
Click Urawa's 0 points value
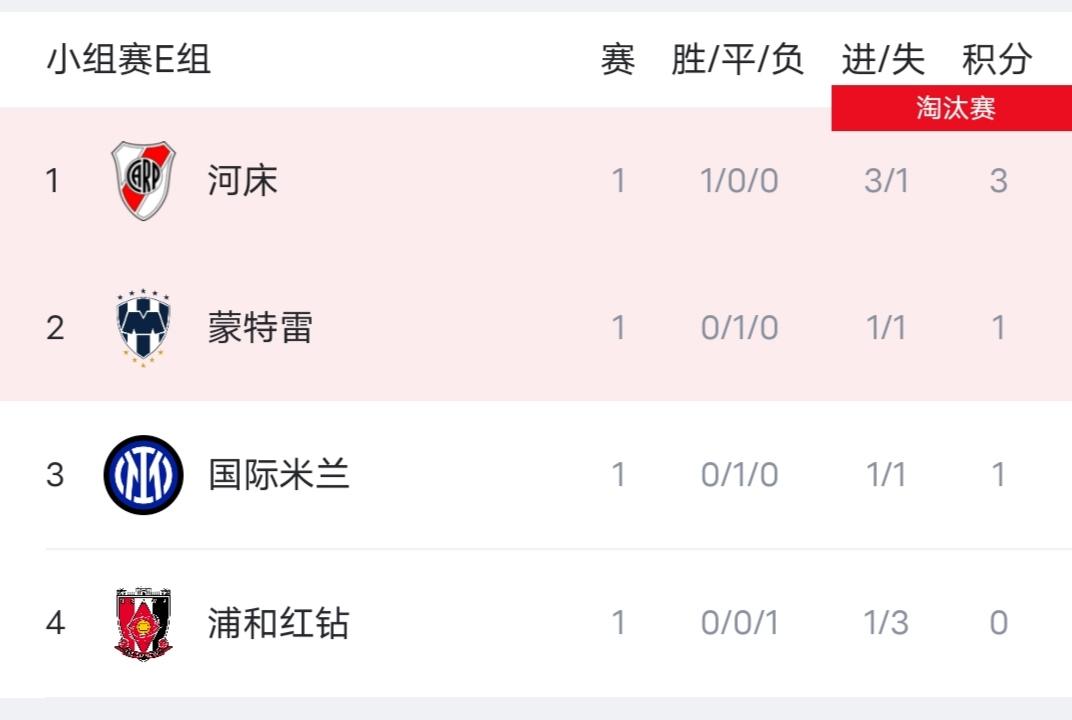click(999, 623)
